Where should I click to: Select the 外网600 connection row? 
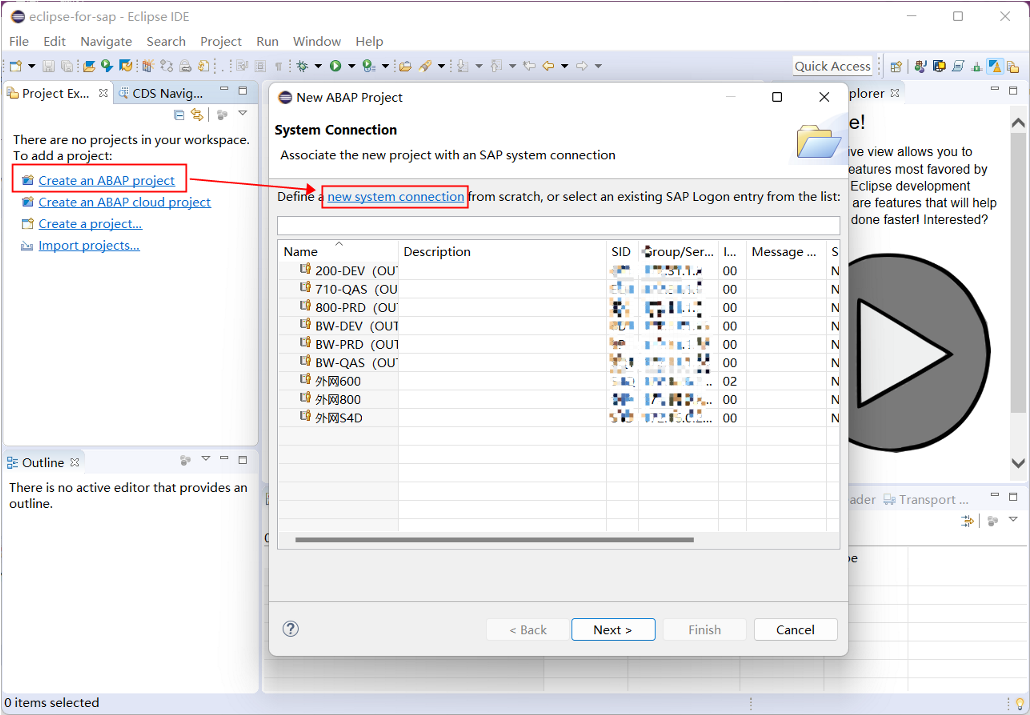tap(558, 381)
